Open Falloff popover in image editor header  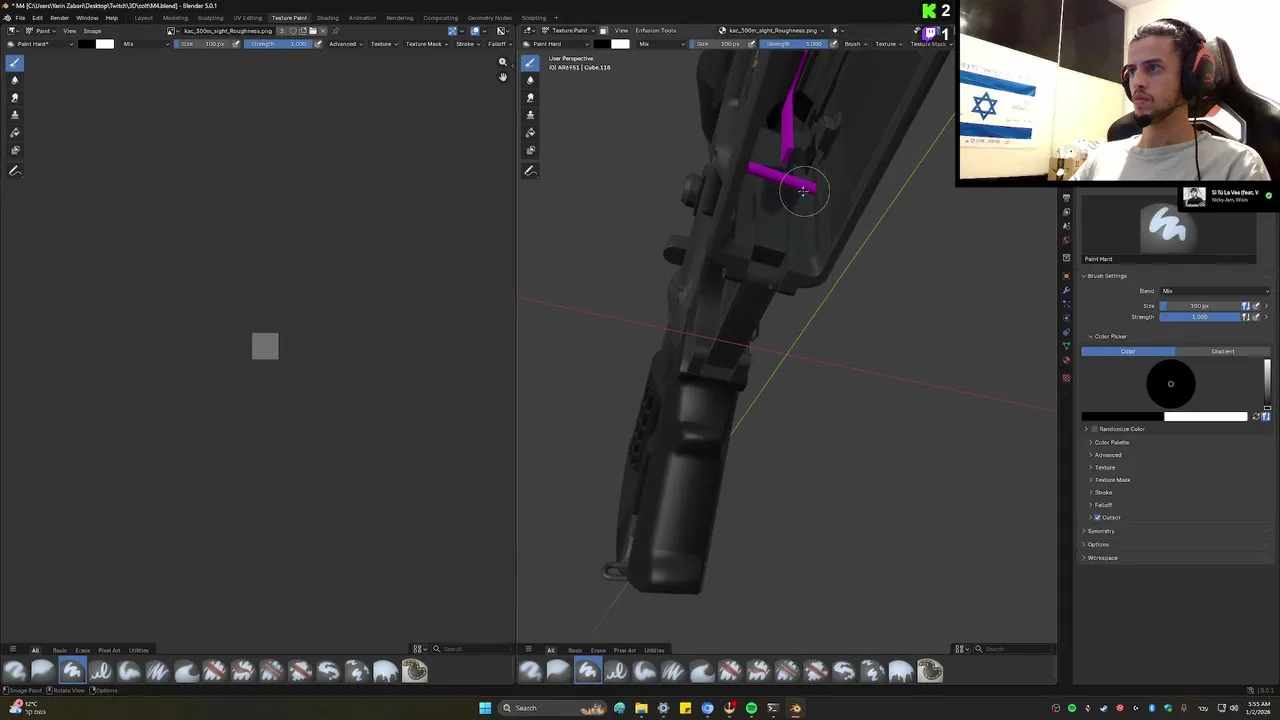tap(499, 44)
